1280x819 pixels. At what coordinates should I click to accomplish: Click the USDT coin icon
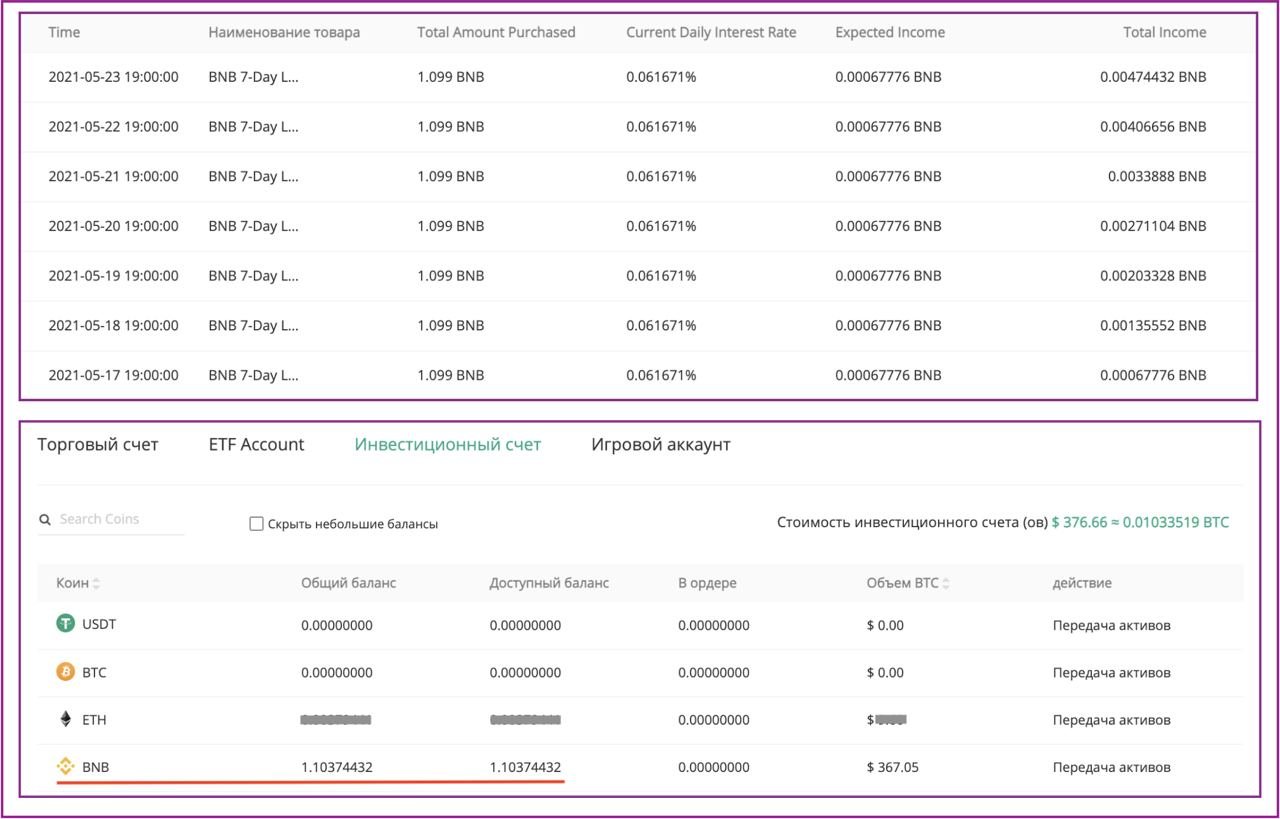pos(65,624)
